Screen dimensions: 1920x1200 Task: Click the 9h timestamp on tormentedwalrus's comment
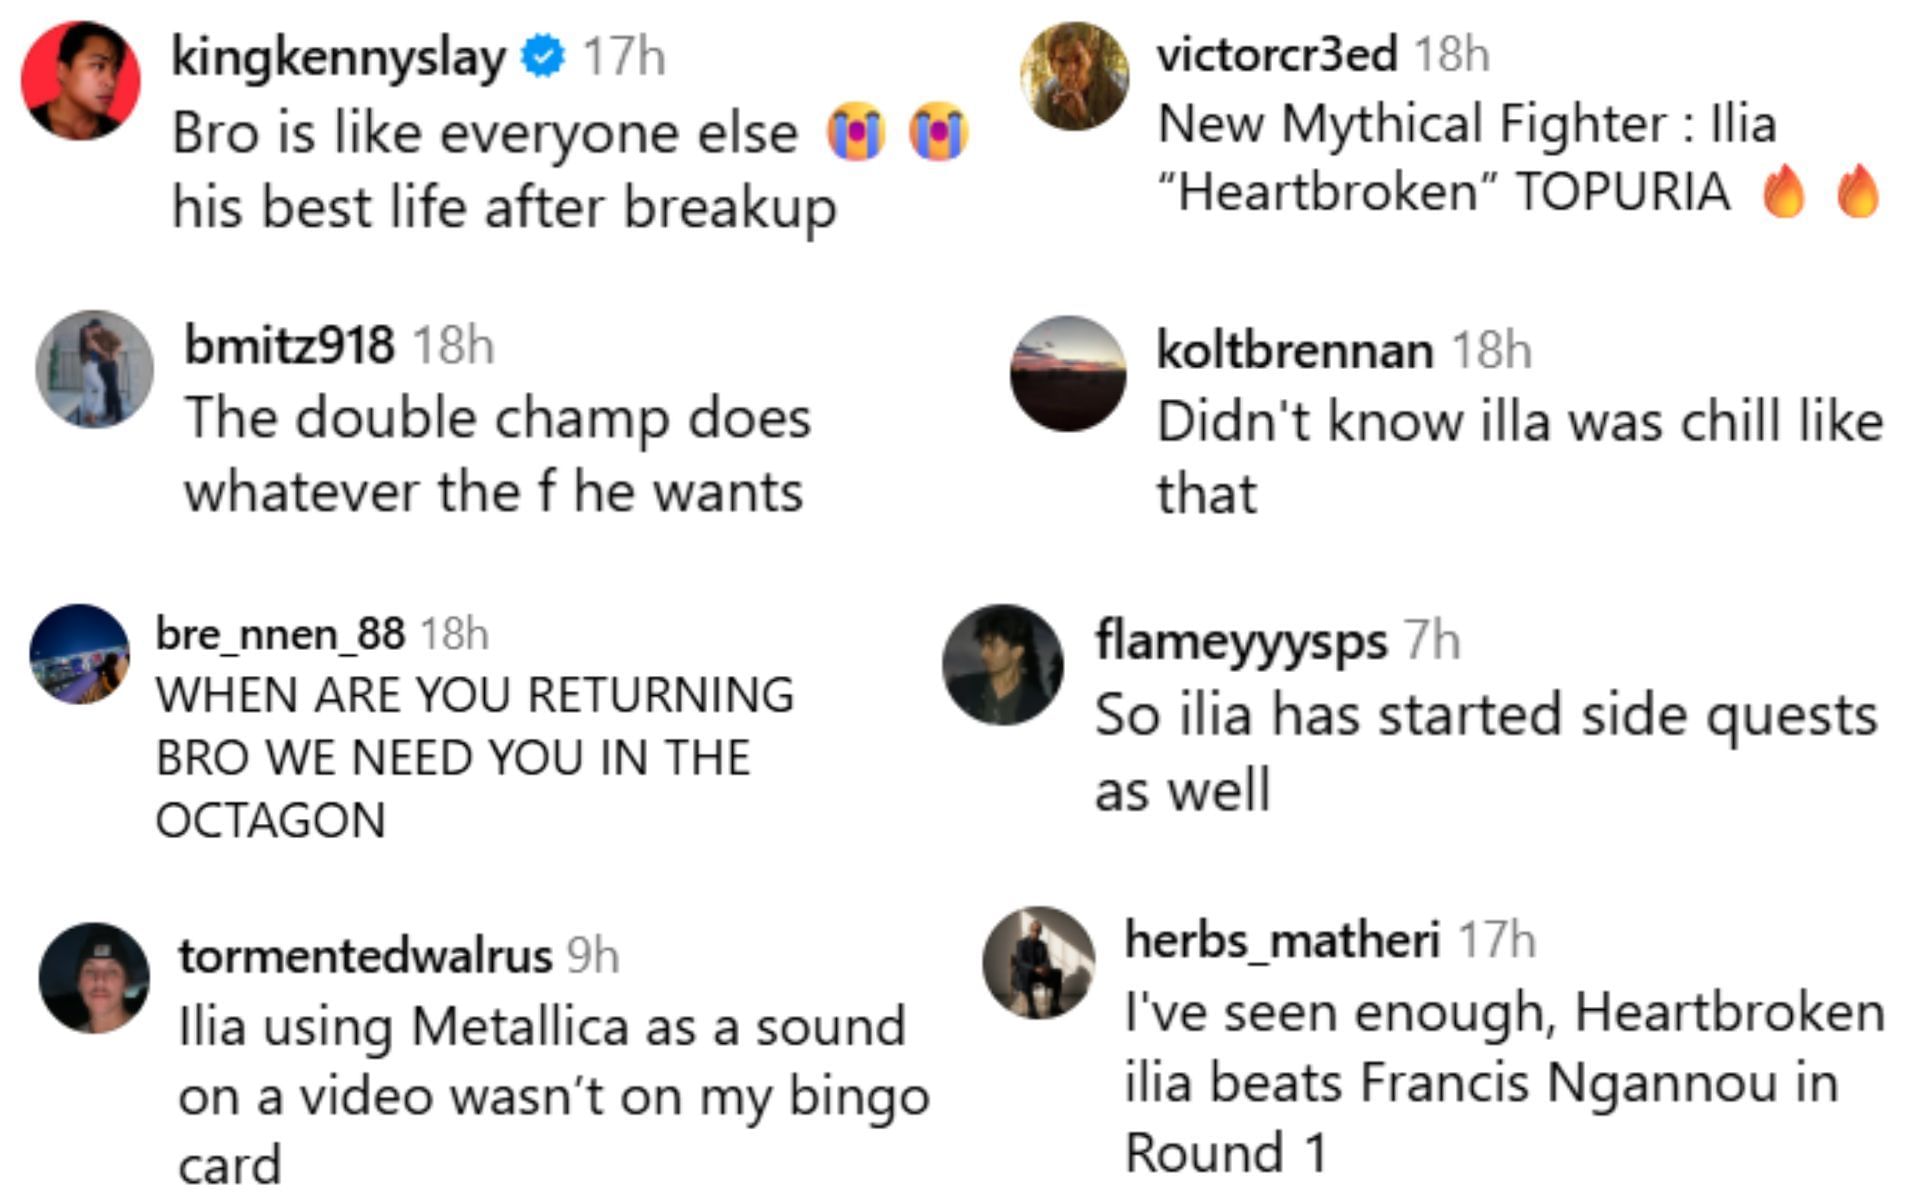coord(592,955)
